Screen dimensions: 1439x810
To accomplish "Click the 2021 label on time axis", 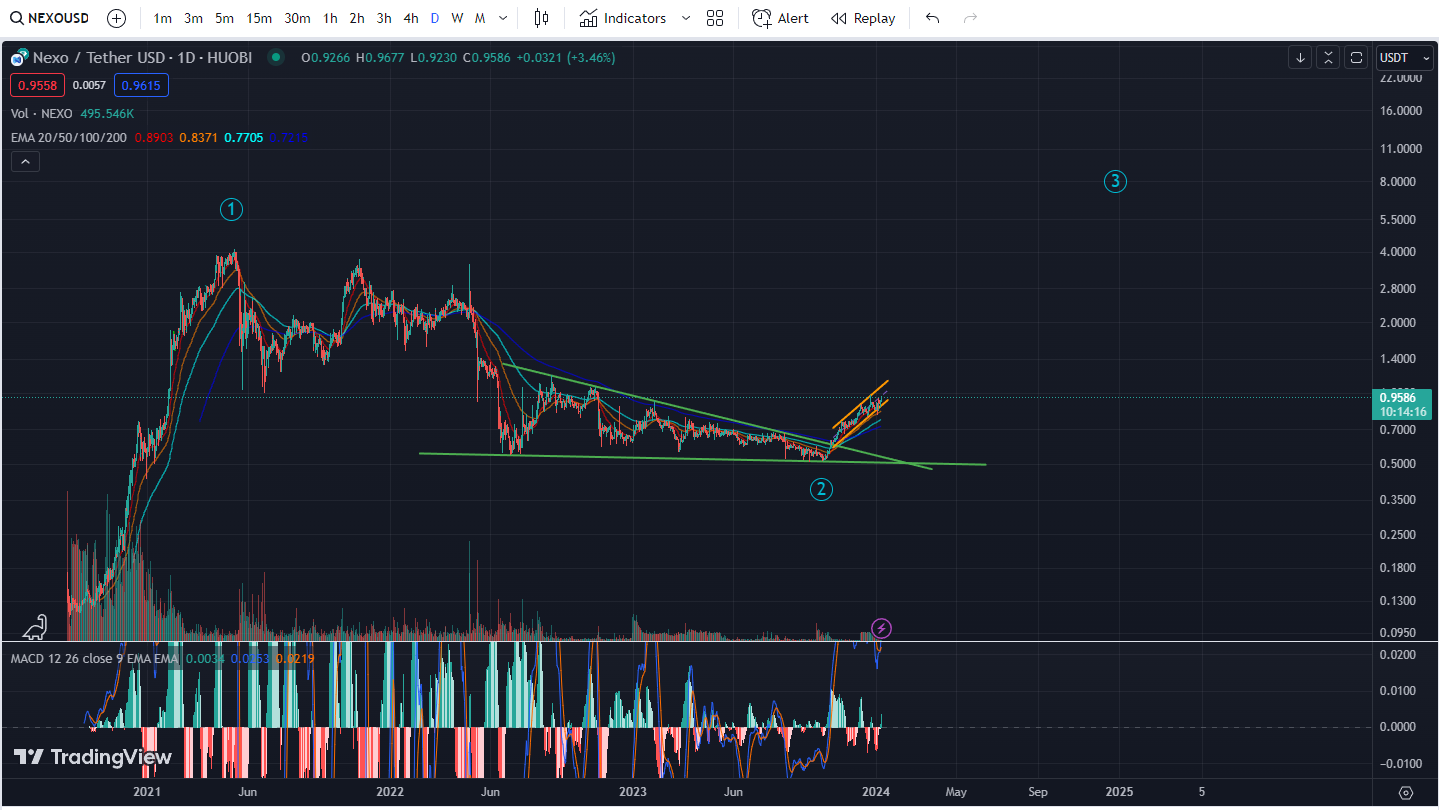I will pos(147,792).
